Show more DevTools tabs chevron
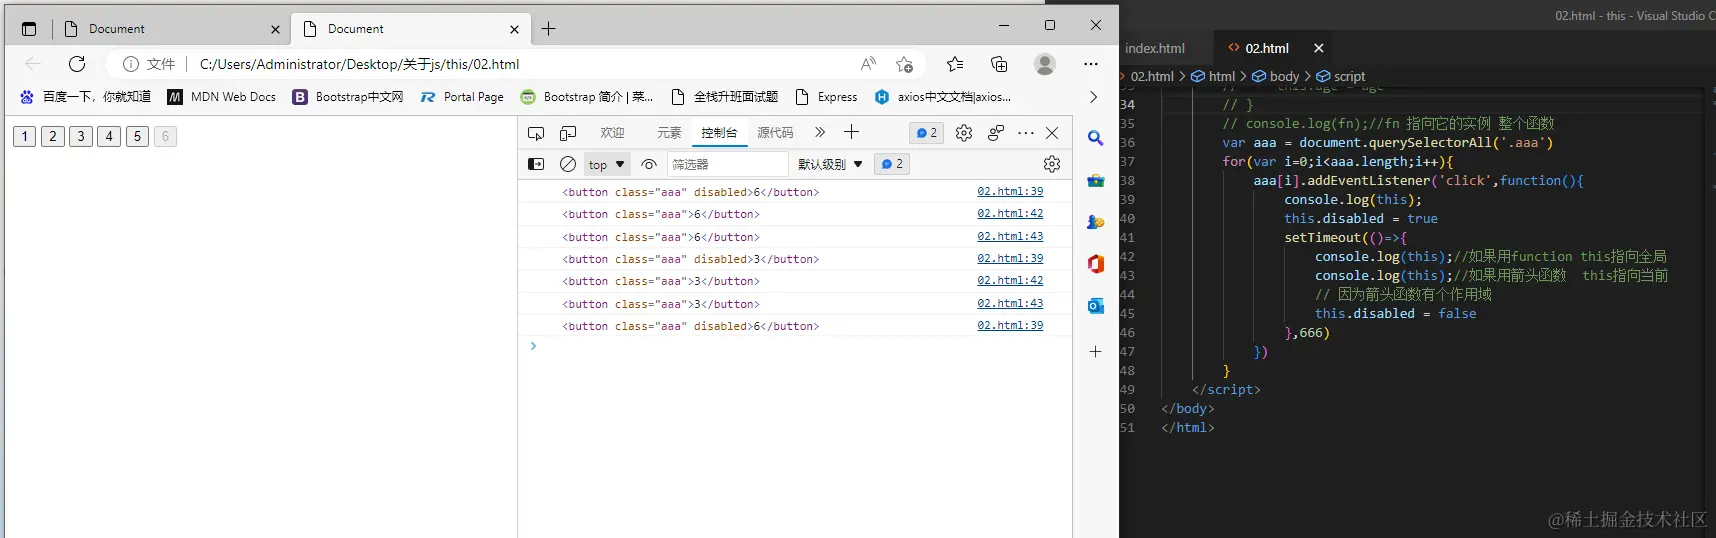1716x538 pixels. click(820, 132)
